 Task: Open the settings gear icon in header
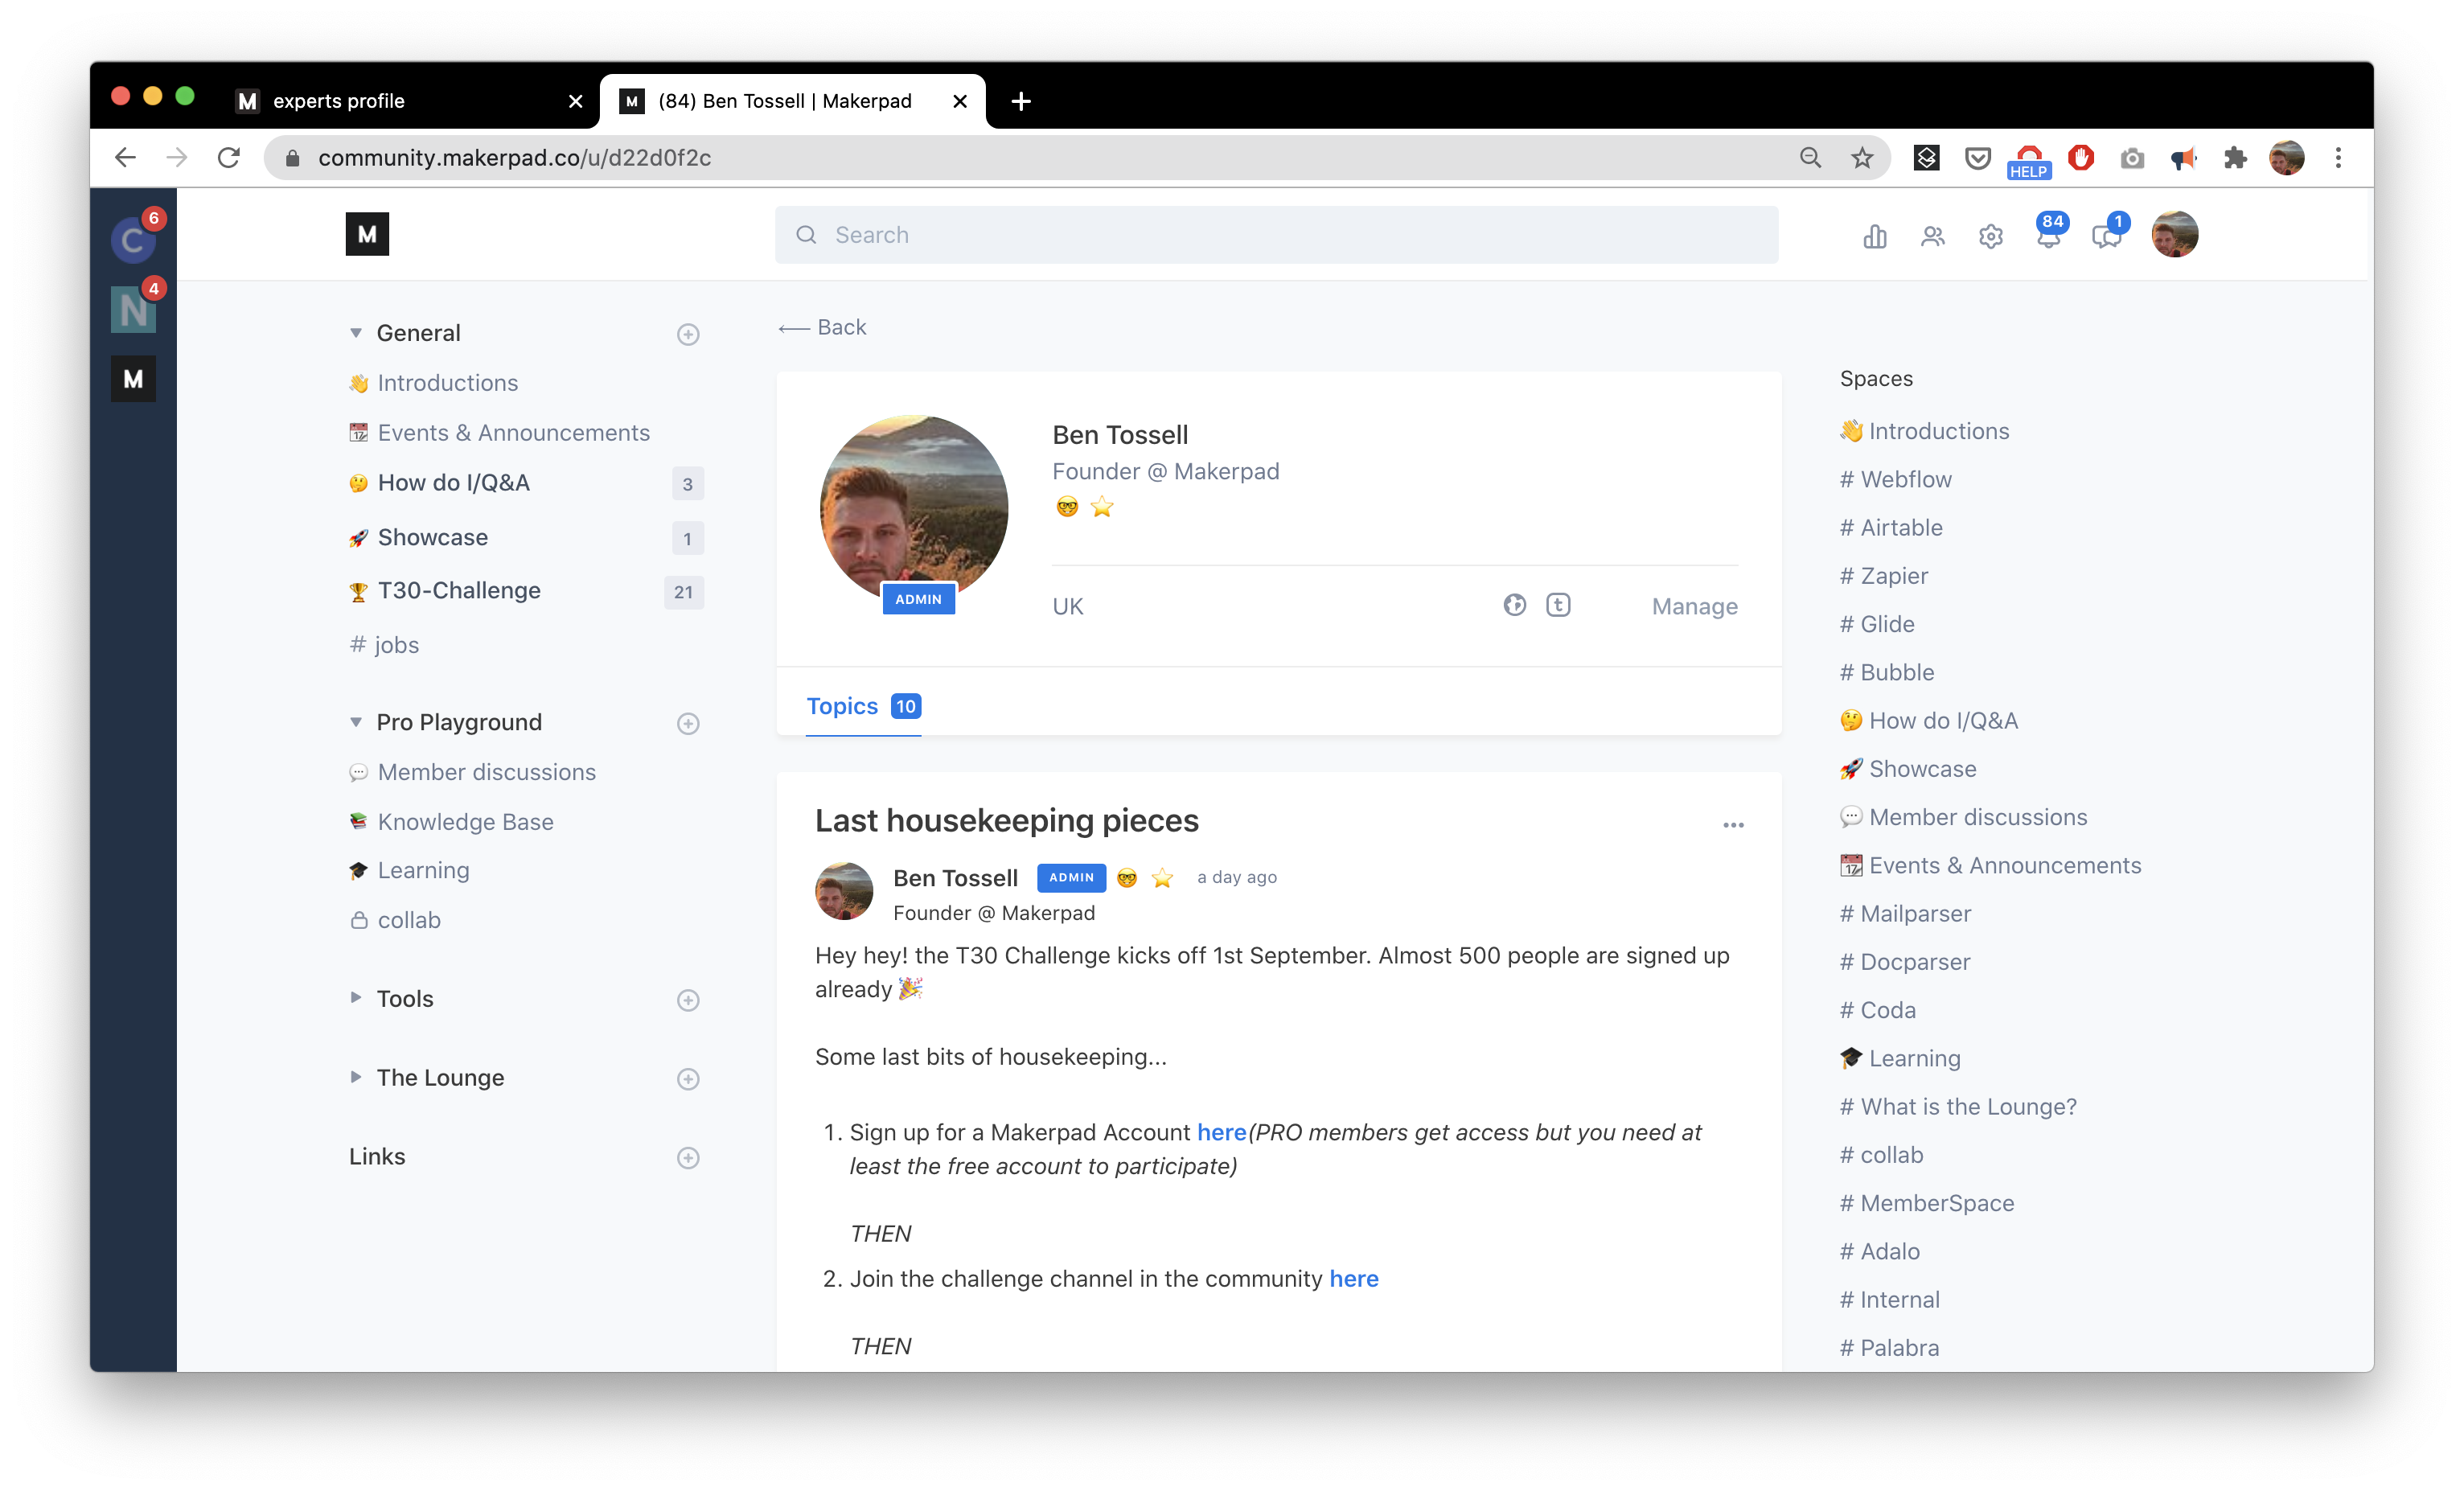(1990, 236)
